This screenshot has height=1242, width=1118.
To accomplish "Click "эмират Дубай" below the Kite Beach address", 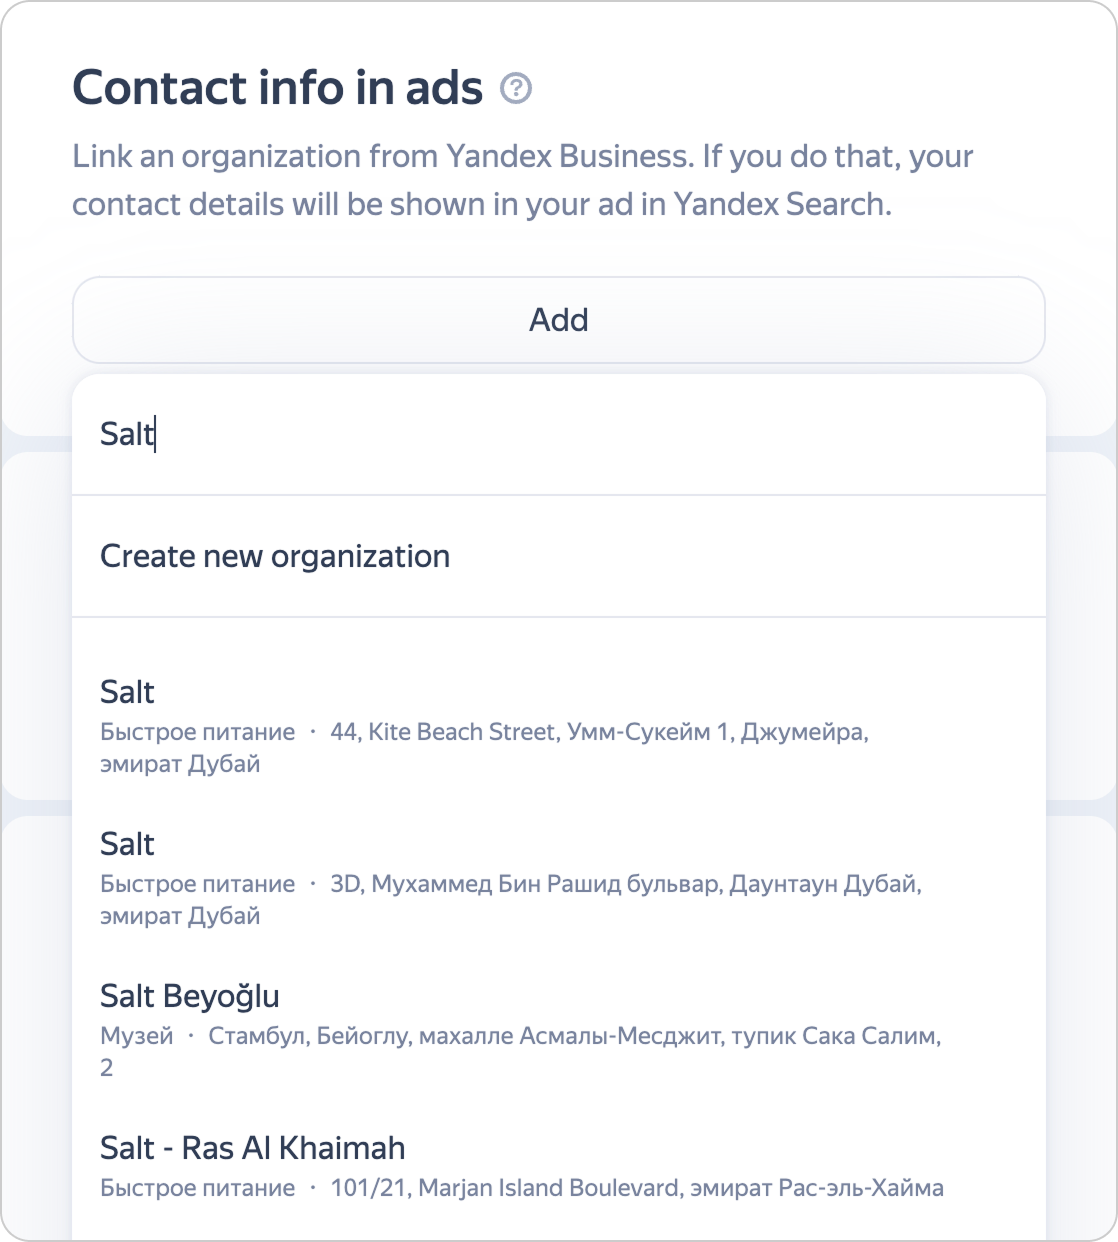I will 180,764.
